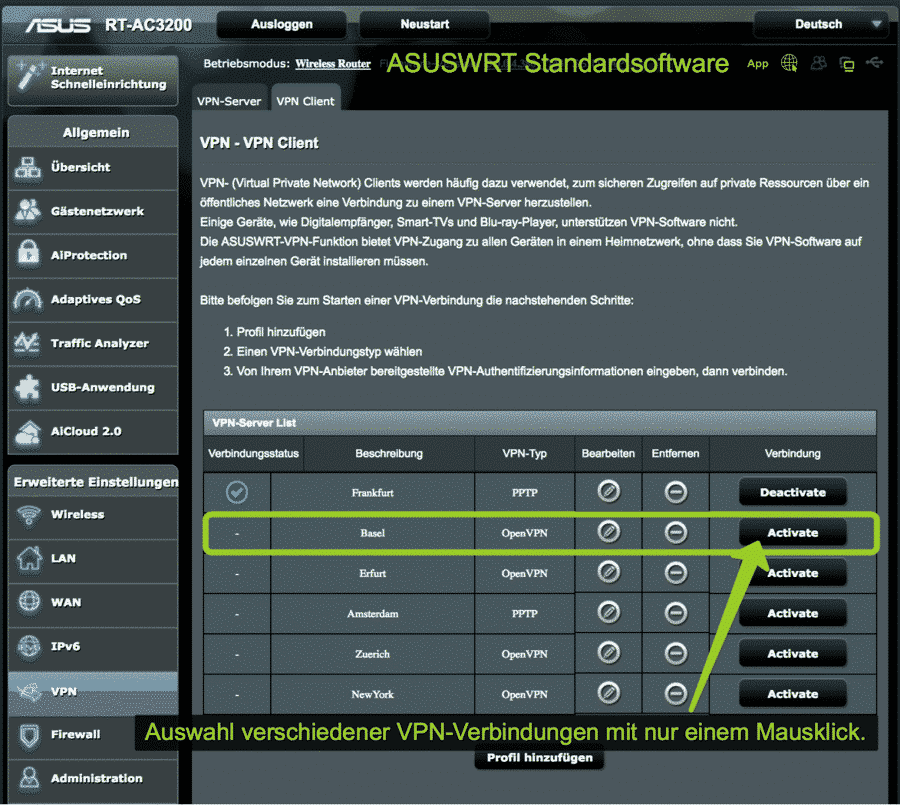Edit the Erfurt VPN profile

[x=608, y=572]
